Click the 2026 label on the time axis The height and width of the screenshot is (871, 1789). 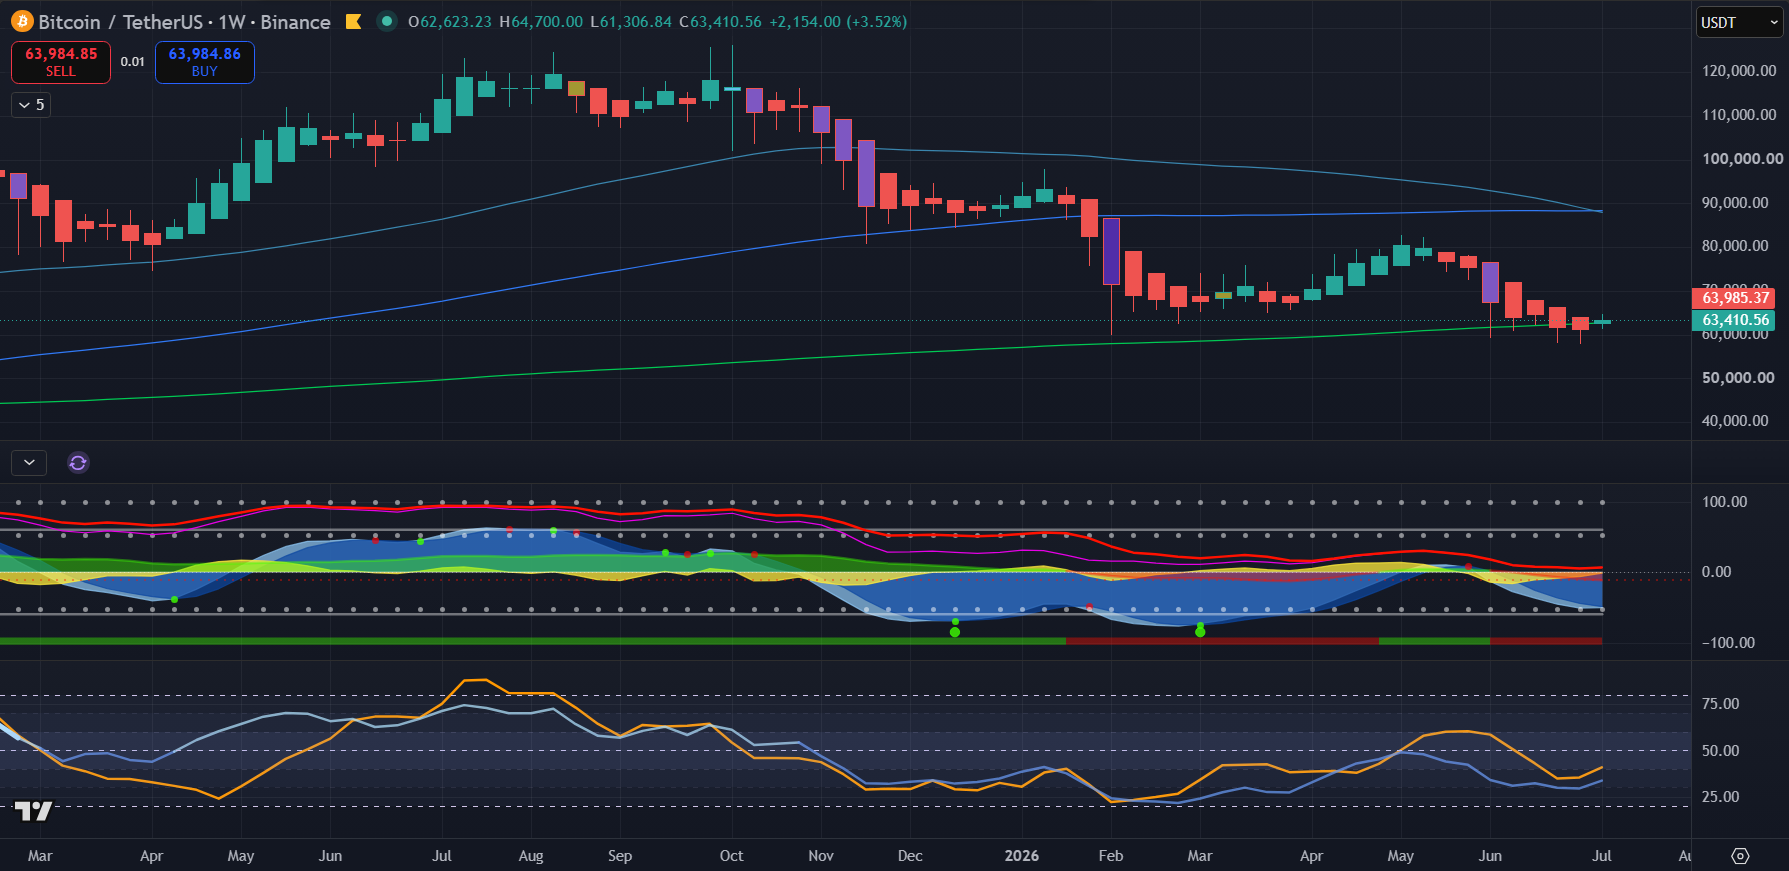[1022, 856]
